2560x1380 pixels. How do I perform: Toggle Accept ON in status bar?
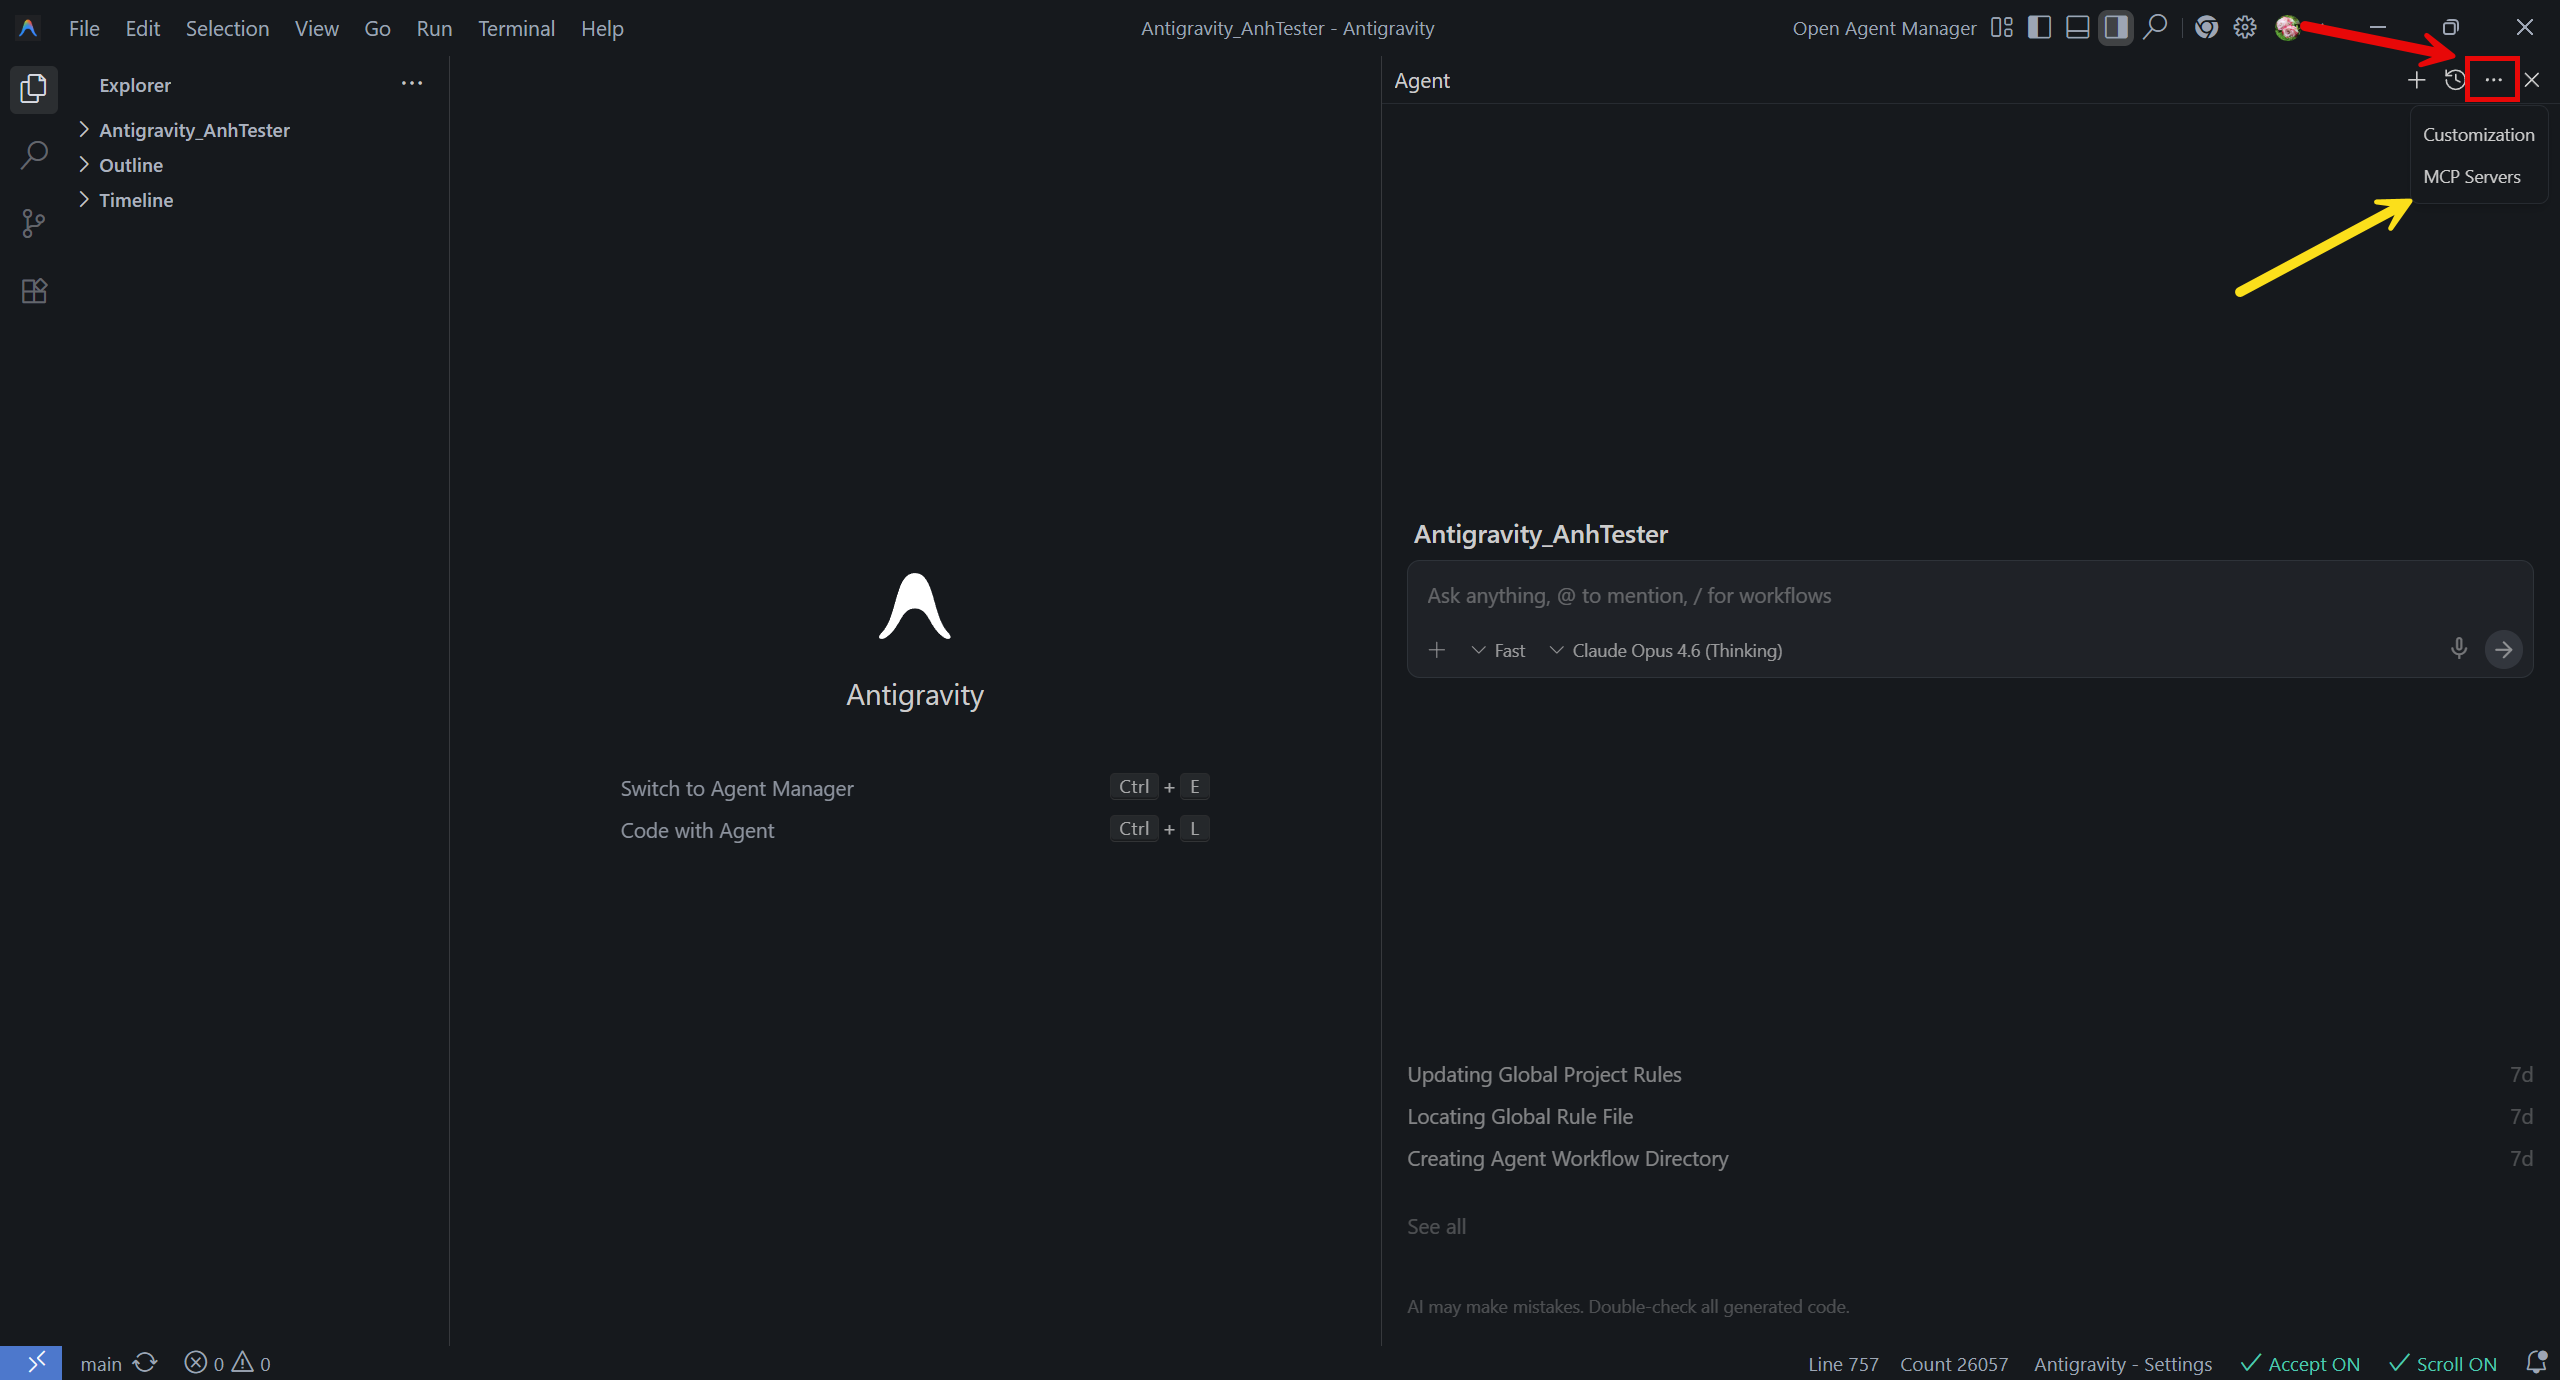pos(2300,1364)
